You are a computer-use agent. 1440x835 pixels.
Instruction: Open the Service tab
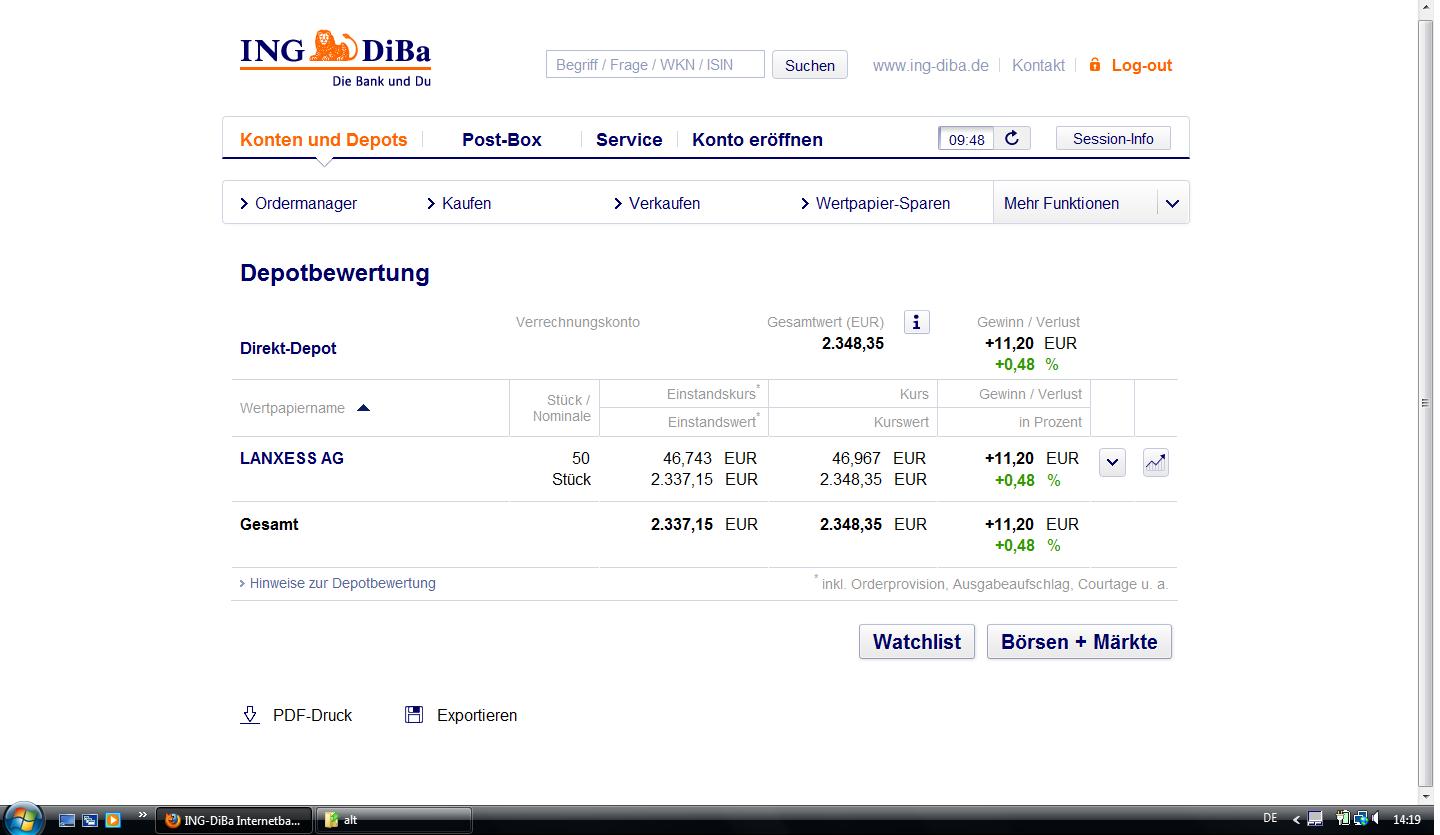[x=629, y=140]
